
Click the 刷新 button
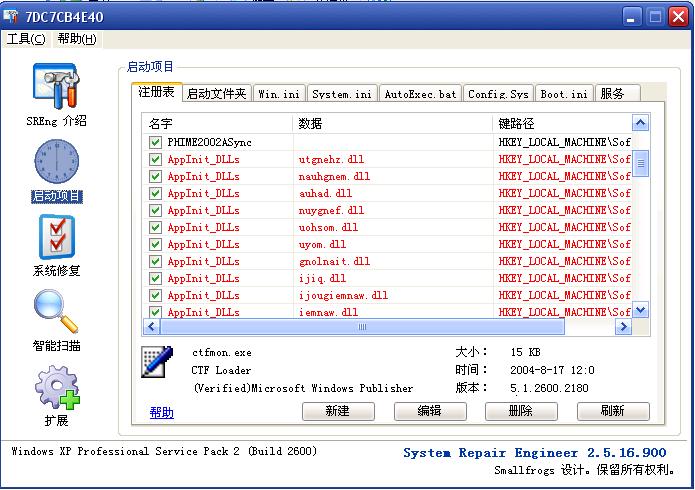pos(613,411)
